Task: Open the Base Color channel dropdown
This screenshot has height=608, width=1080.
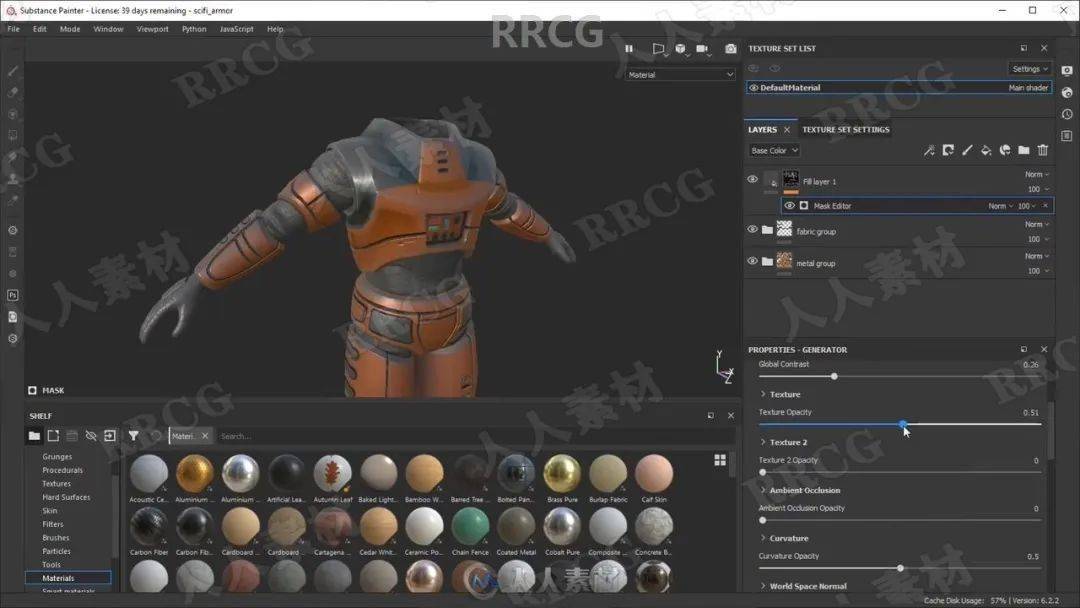Action: tap(774, 151)
